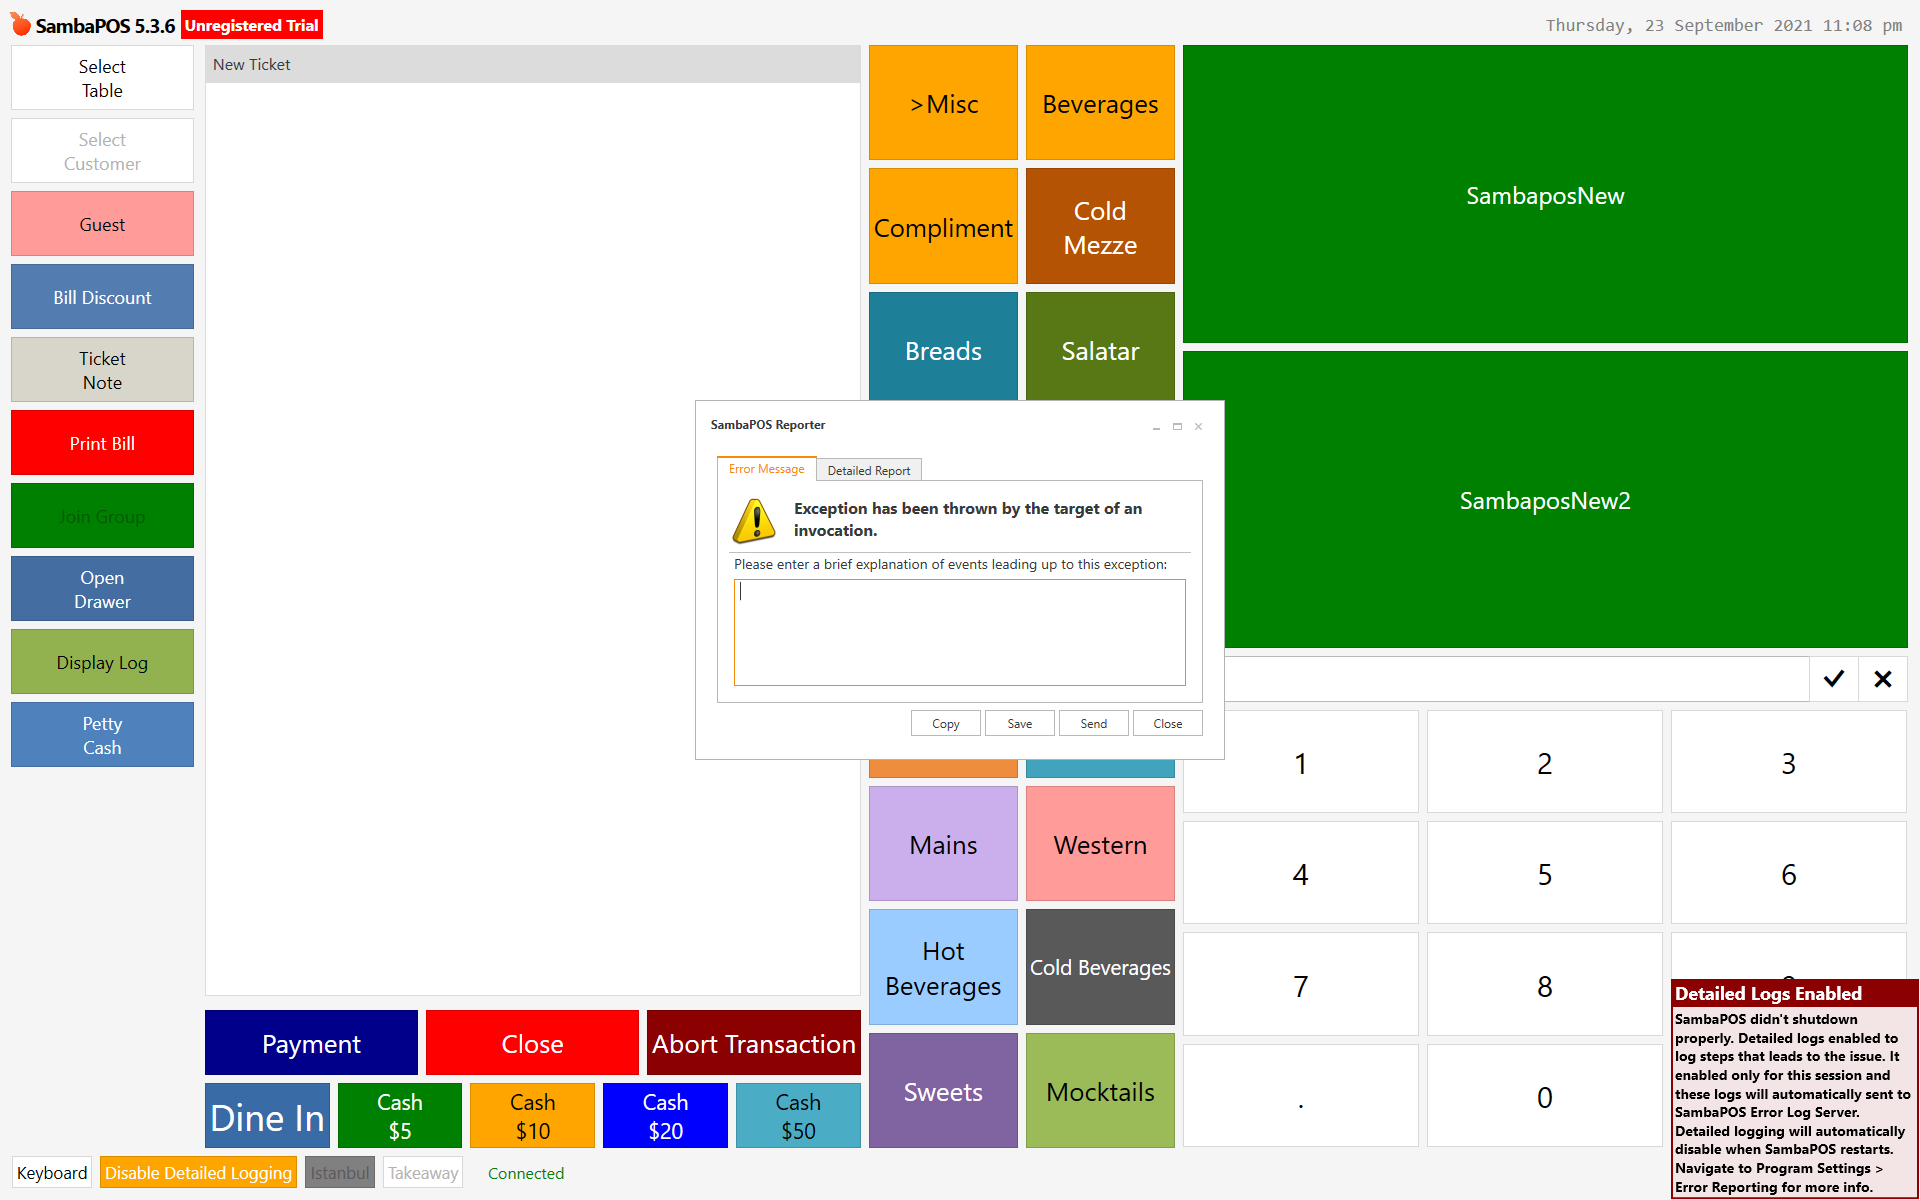Disable Detailed Logging from the status bar
This screenshot has width=1920, height=1200.
point(198,1173)
